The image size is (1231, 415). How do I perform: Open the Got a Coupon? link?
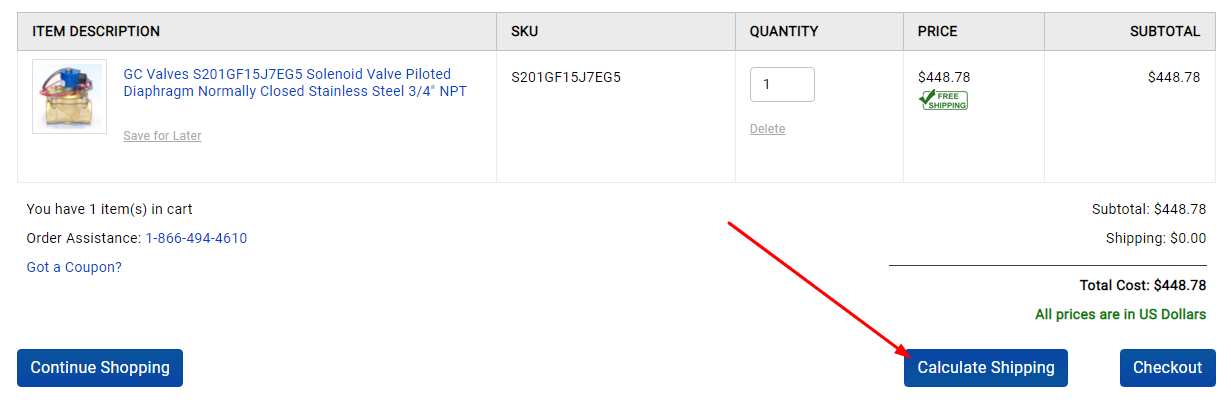[x=74, y=267]
